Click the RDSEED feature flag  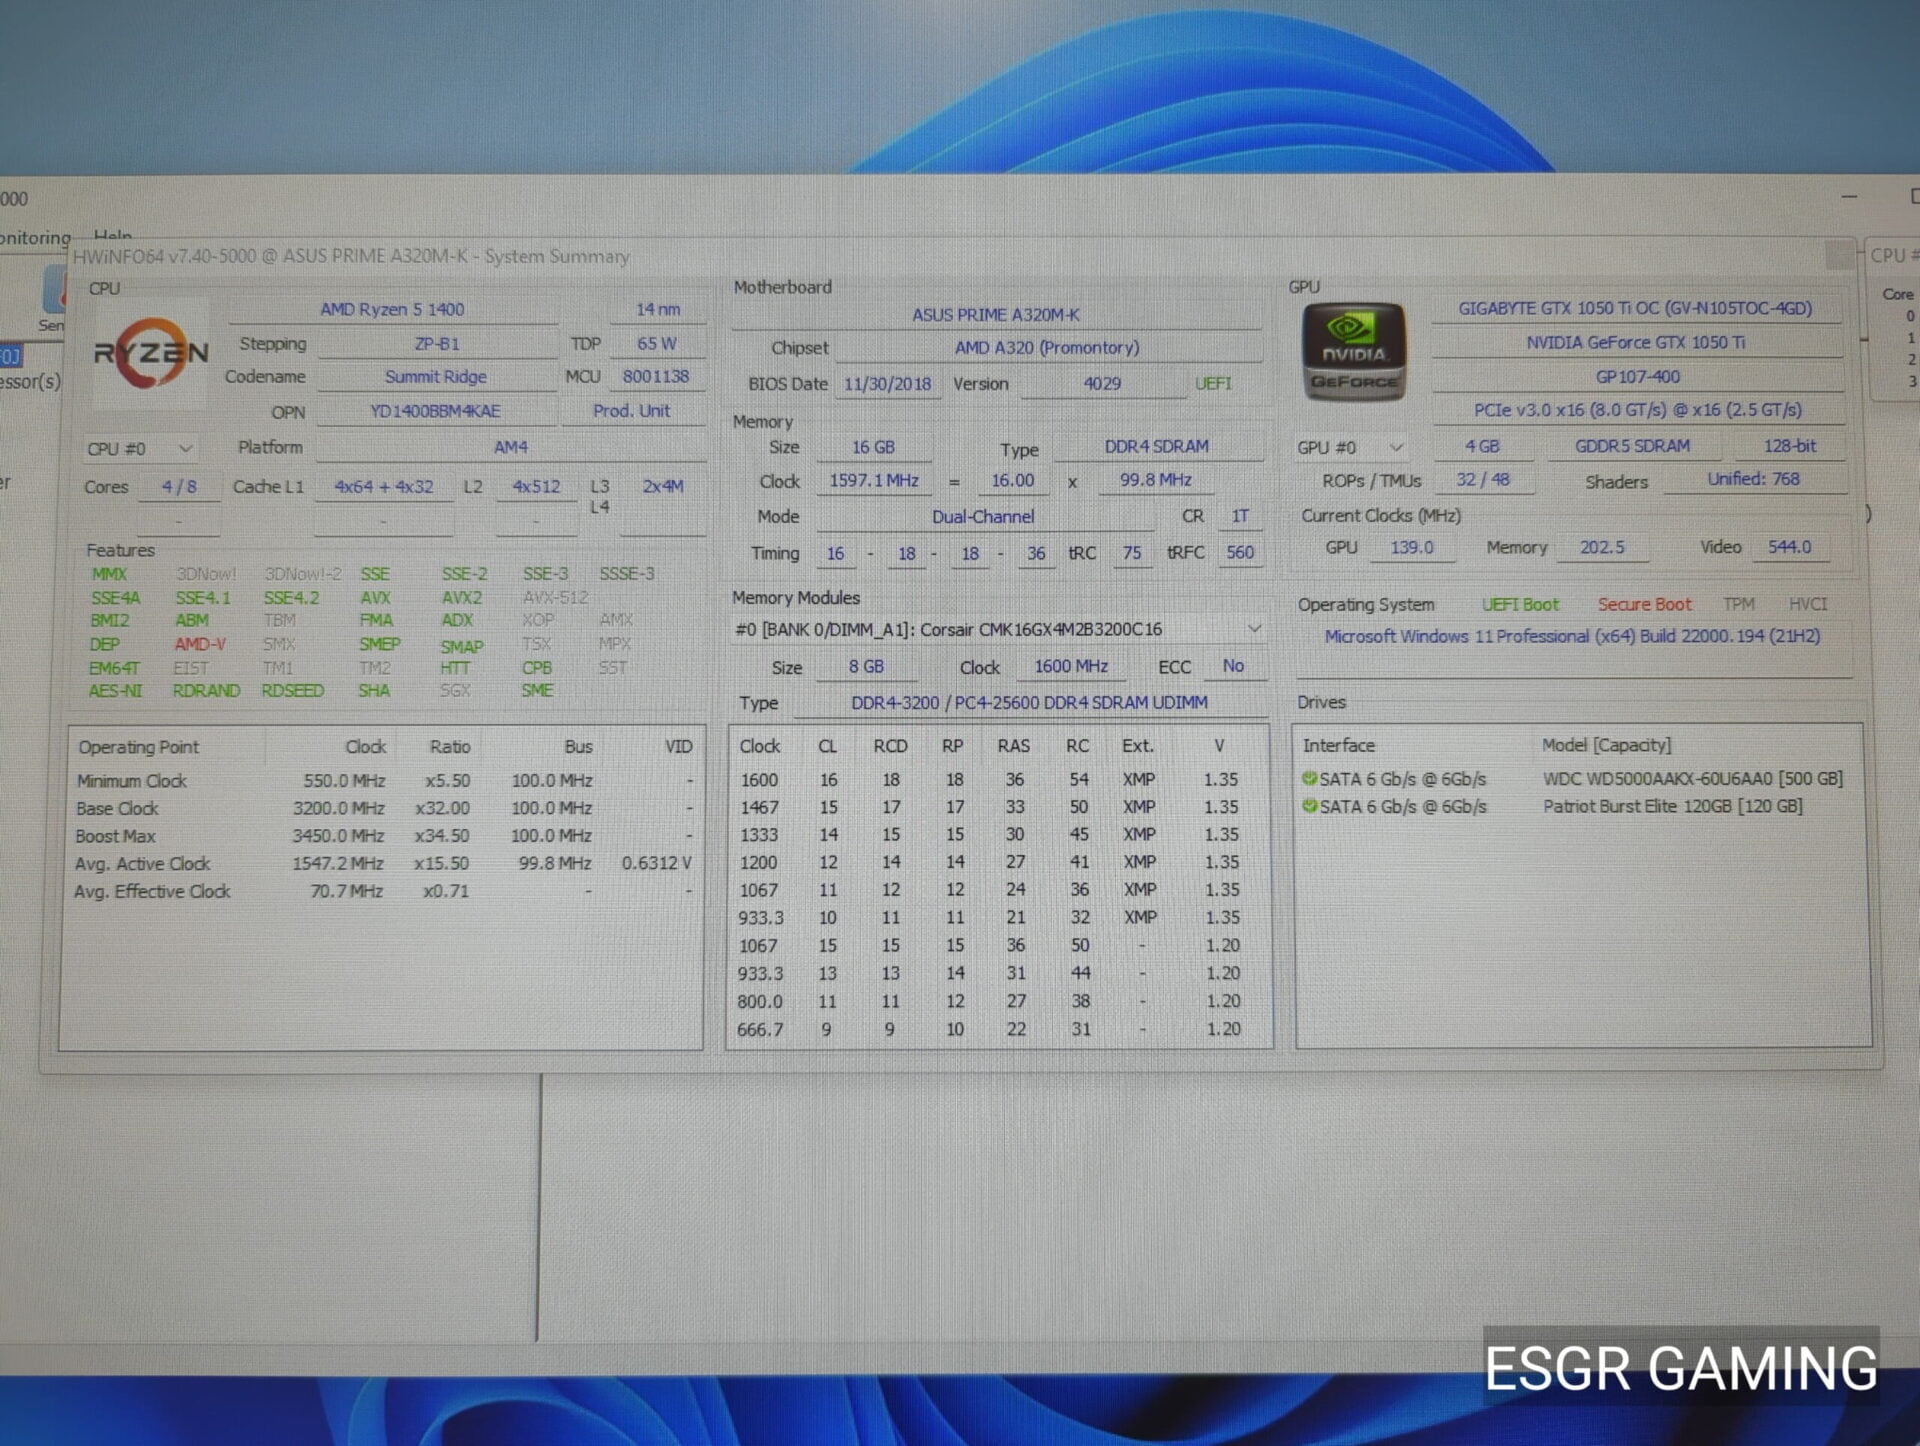pos(292,691)
